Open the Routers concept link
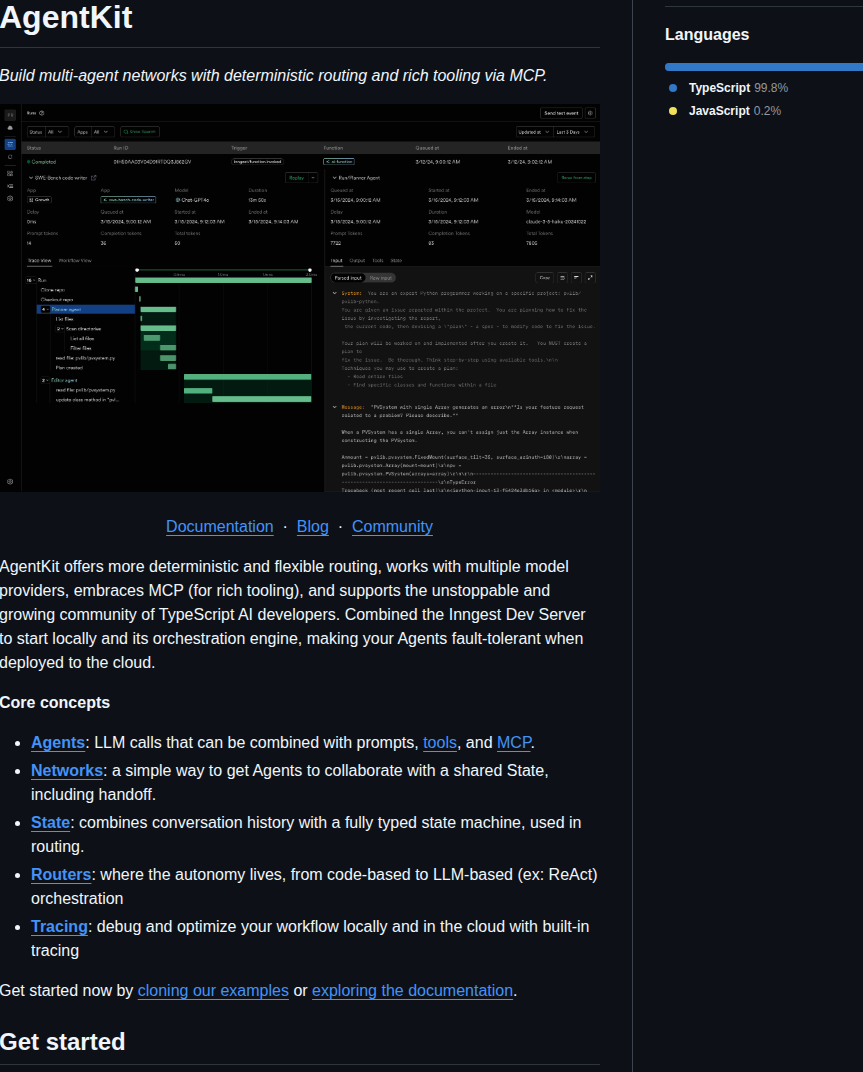Image resolution: width=863 pixels, height=1072 pixels. pyautogui.click(x=61, y=874)
